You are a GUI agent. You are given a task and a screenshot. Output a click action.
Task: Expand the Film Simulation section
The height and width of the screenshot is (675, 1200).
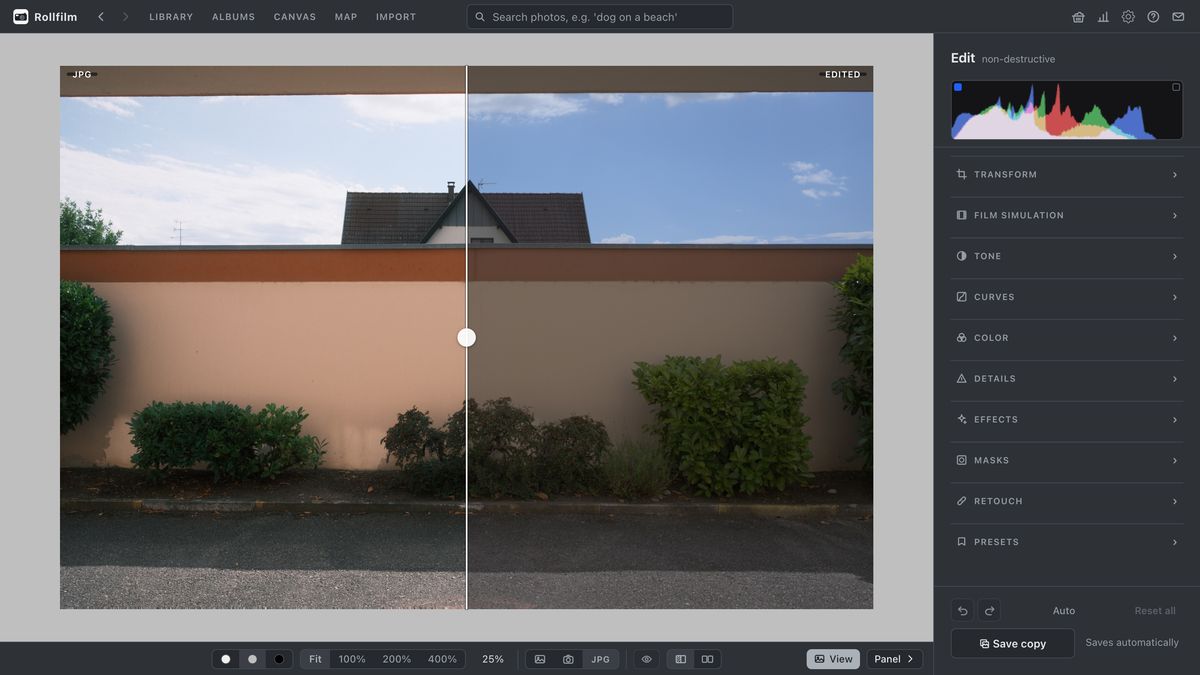[x=1067, y=215]
